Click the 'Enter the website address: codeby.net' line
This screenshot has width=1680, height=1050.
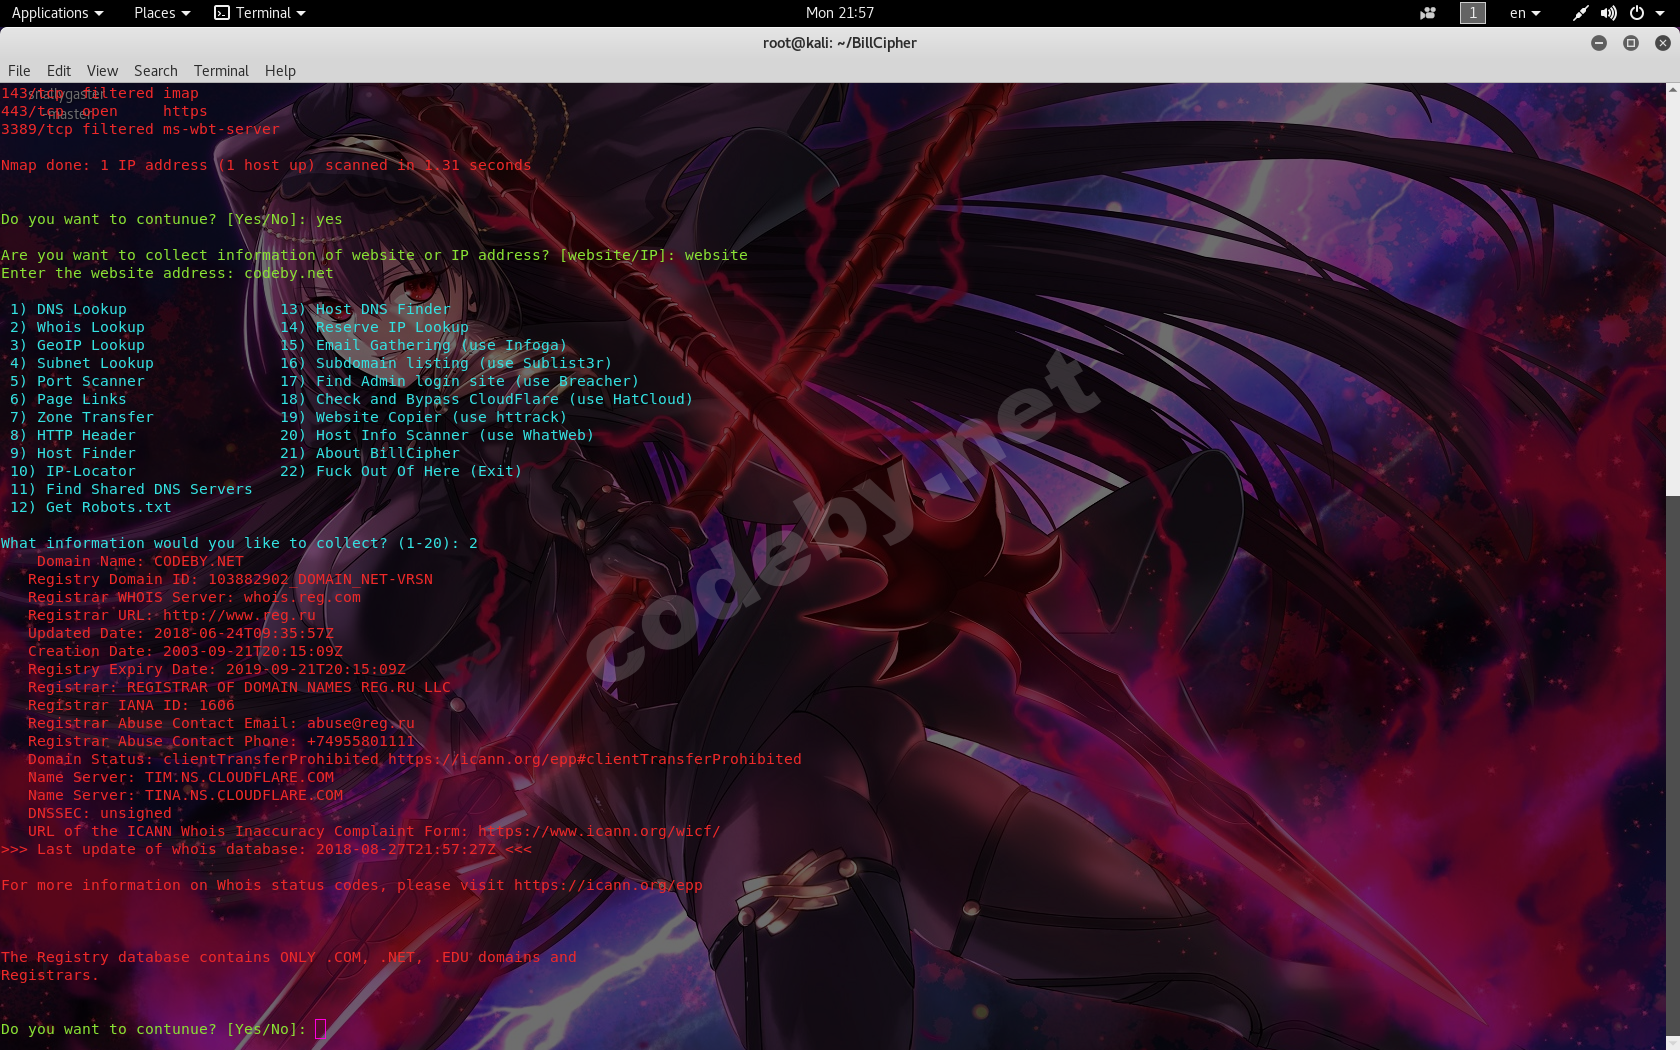click(167, 273)
